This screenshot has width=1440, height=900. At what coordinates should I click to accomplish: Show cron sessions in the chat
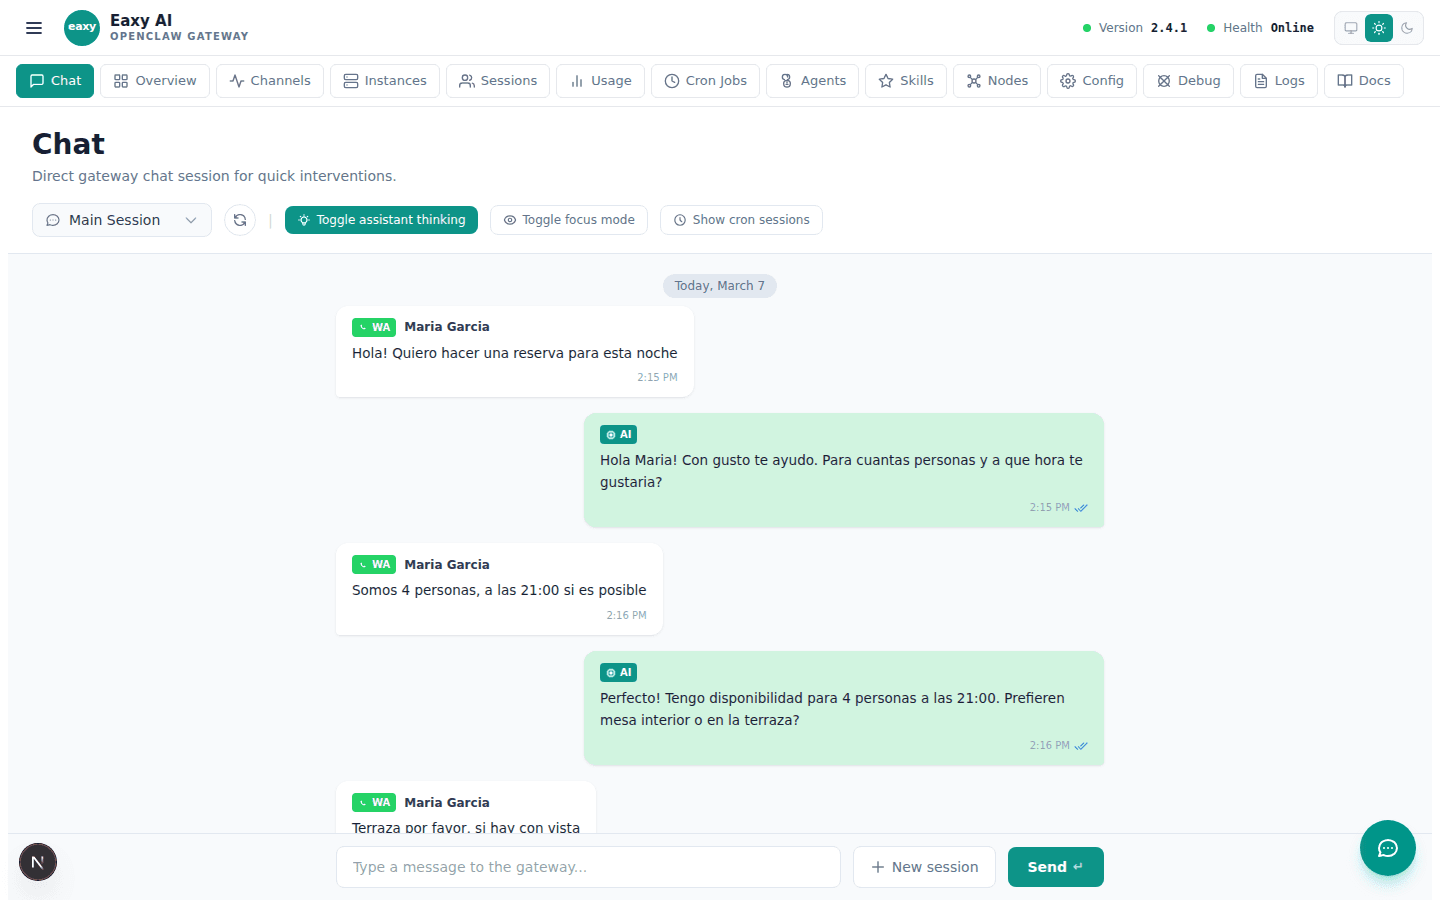click(741, 219)
